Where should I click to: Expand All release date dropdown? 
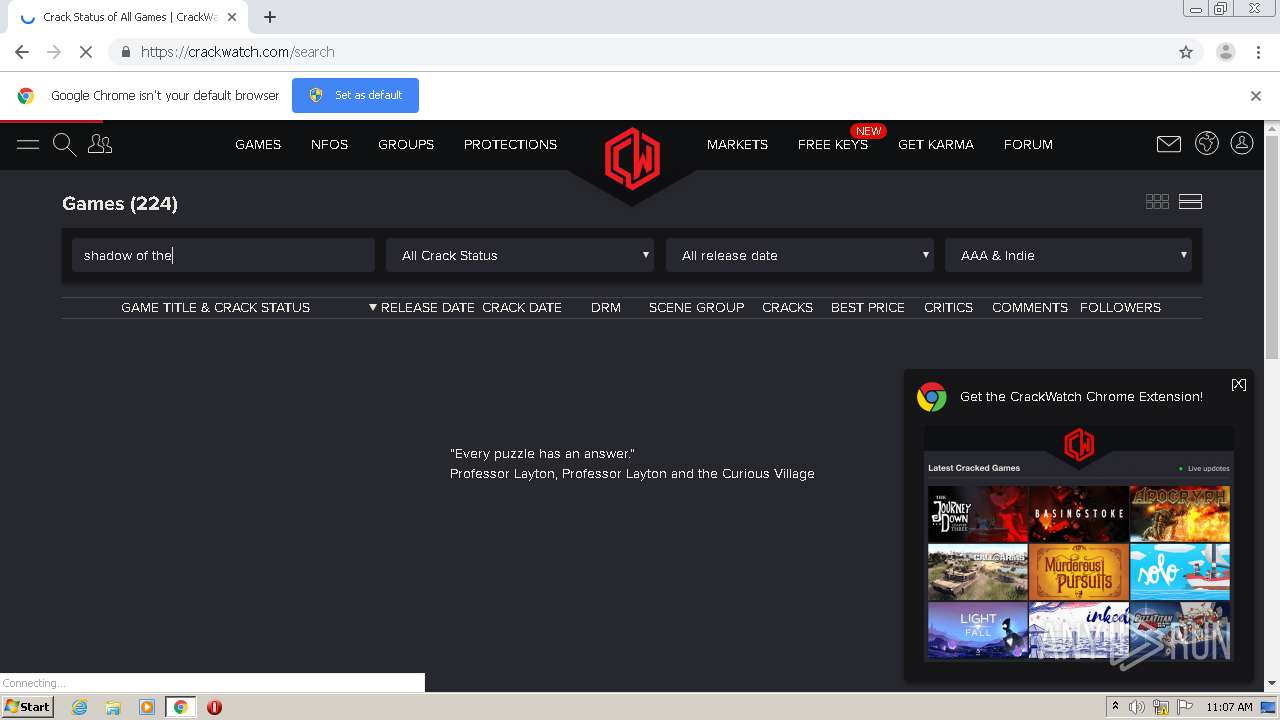click(800, 255)
